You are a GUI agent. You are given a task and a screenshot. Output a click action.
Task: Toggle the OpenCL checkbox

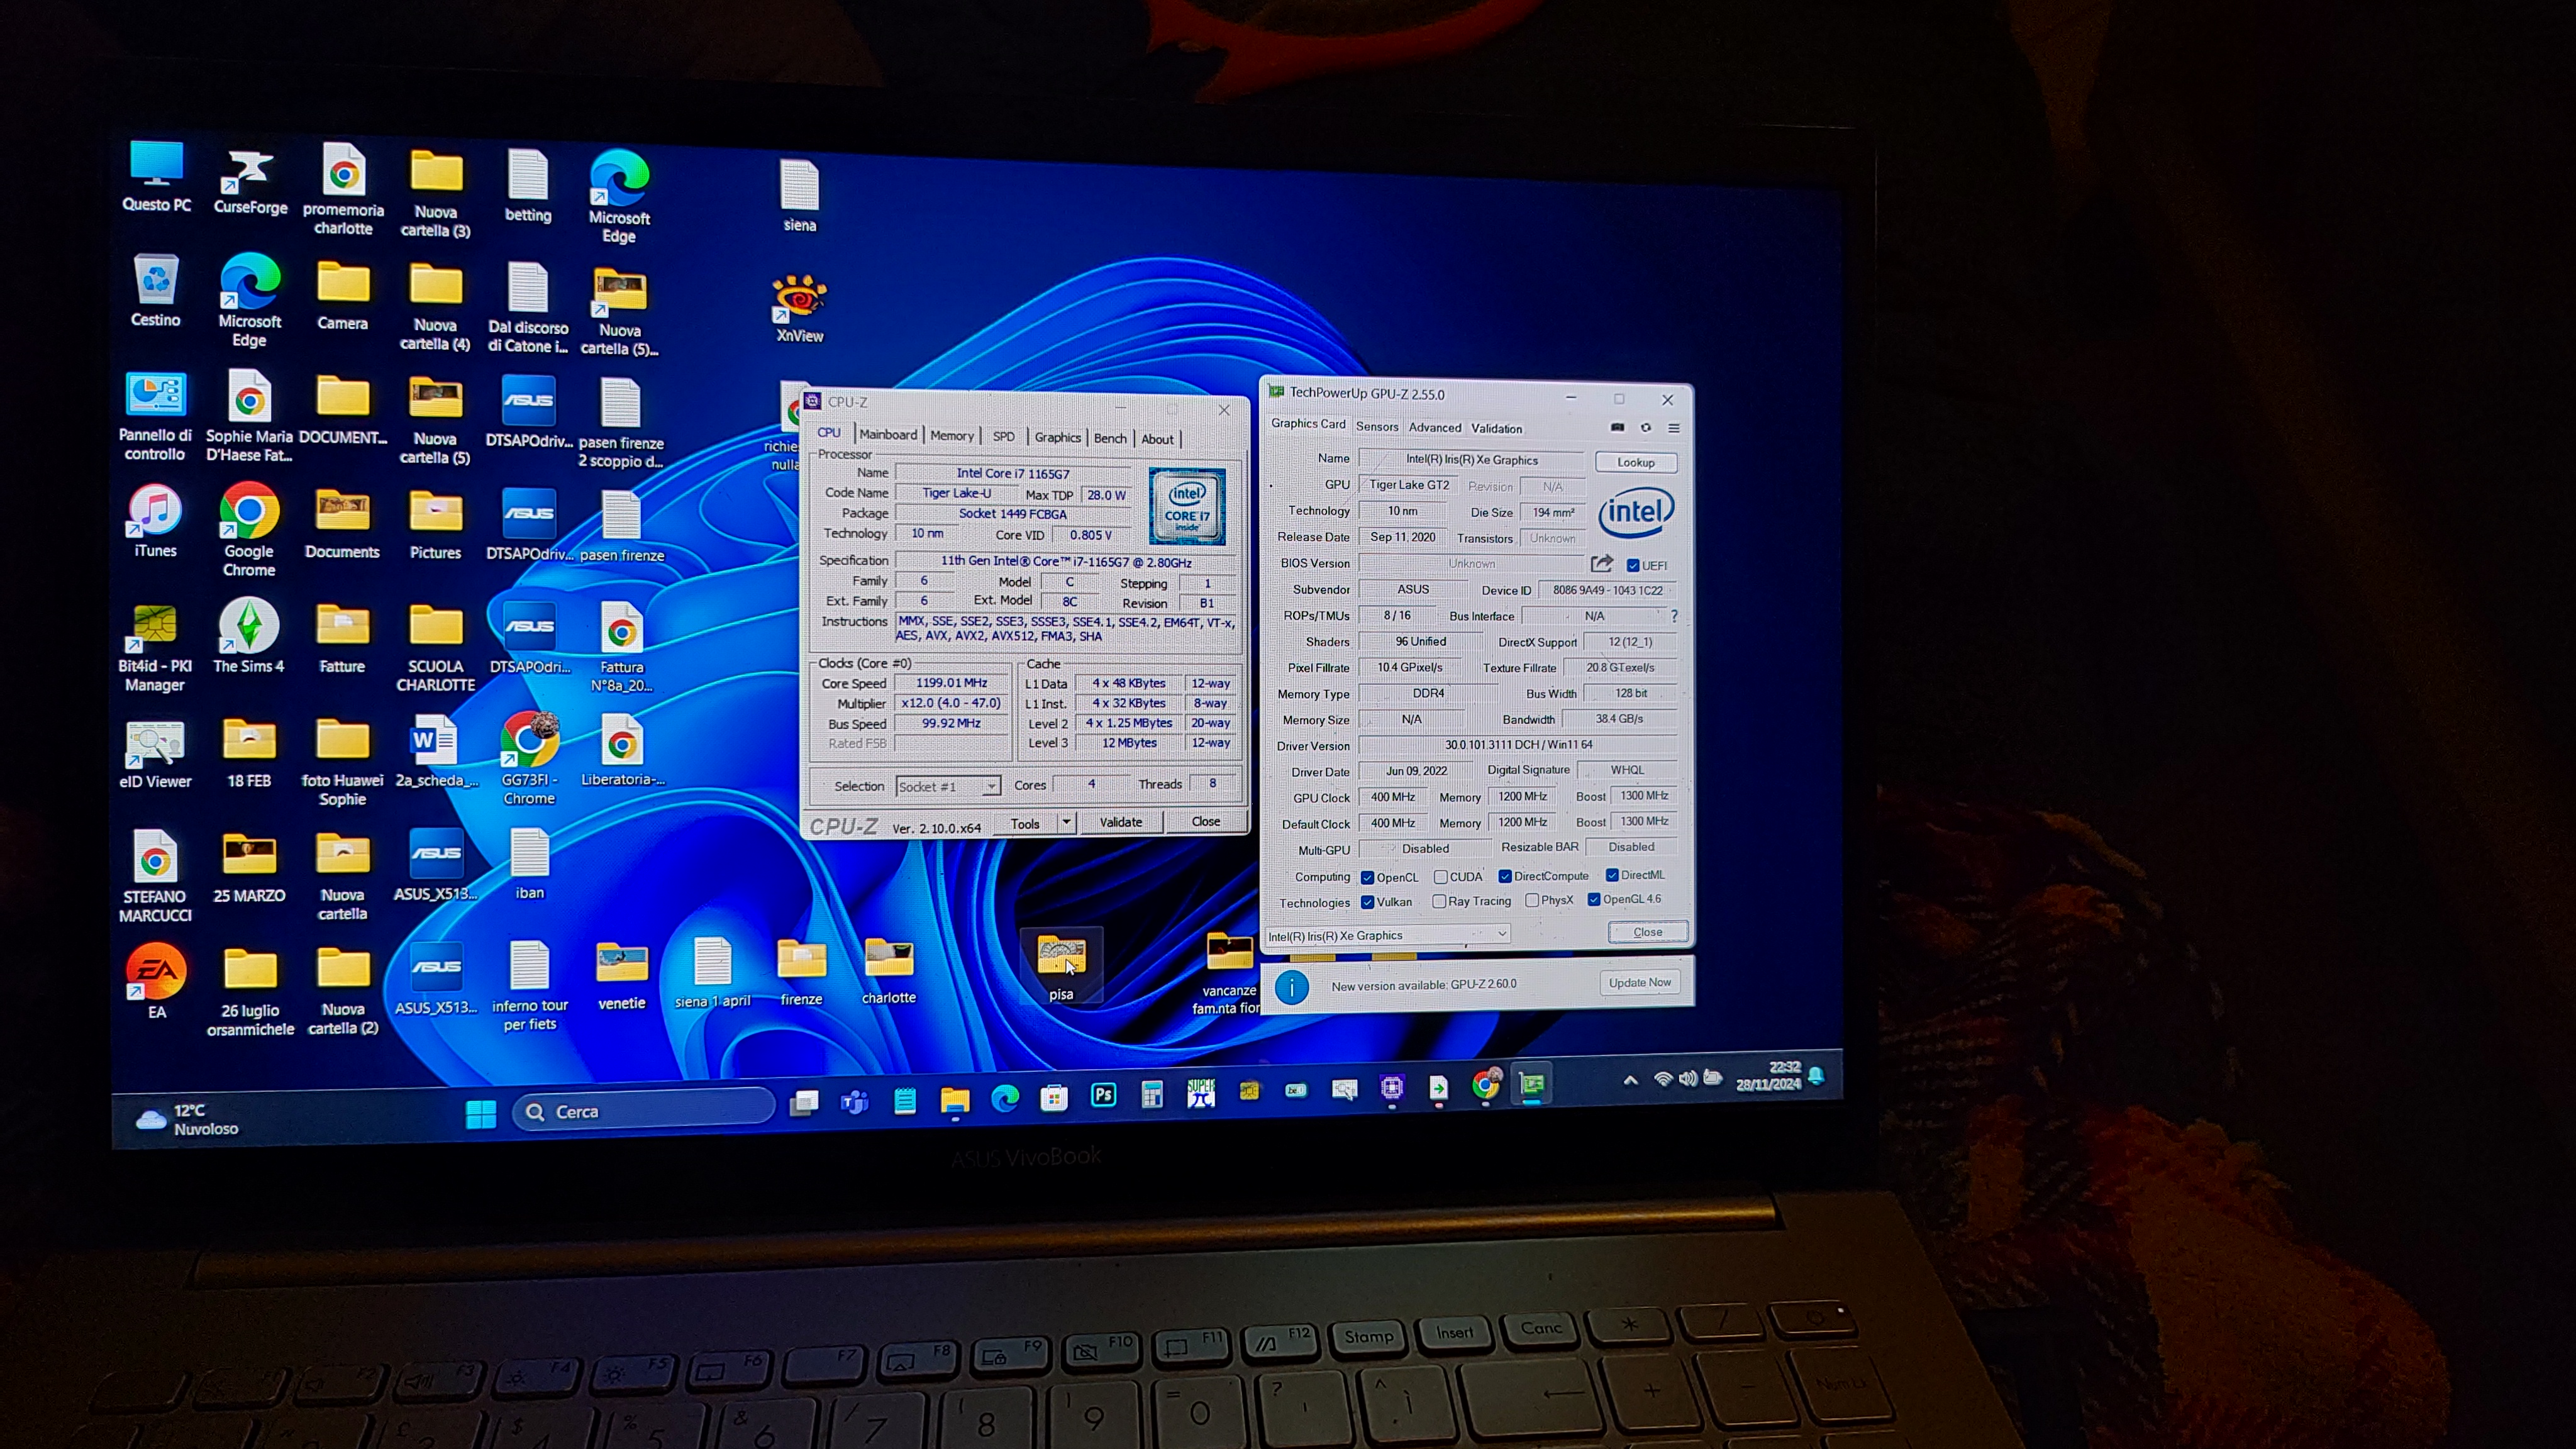point(1367,878)
